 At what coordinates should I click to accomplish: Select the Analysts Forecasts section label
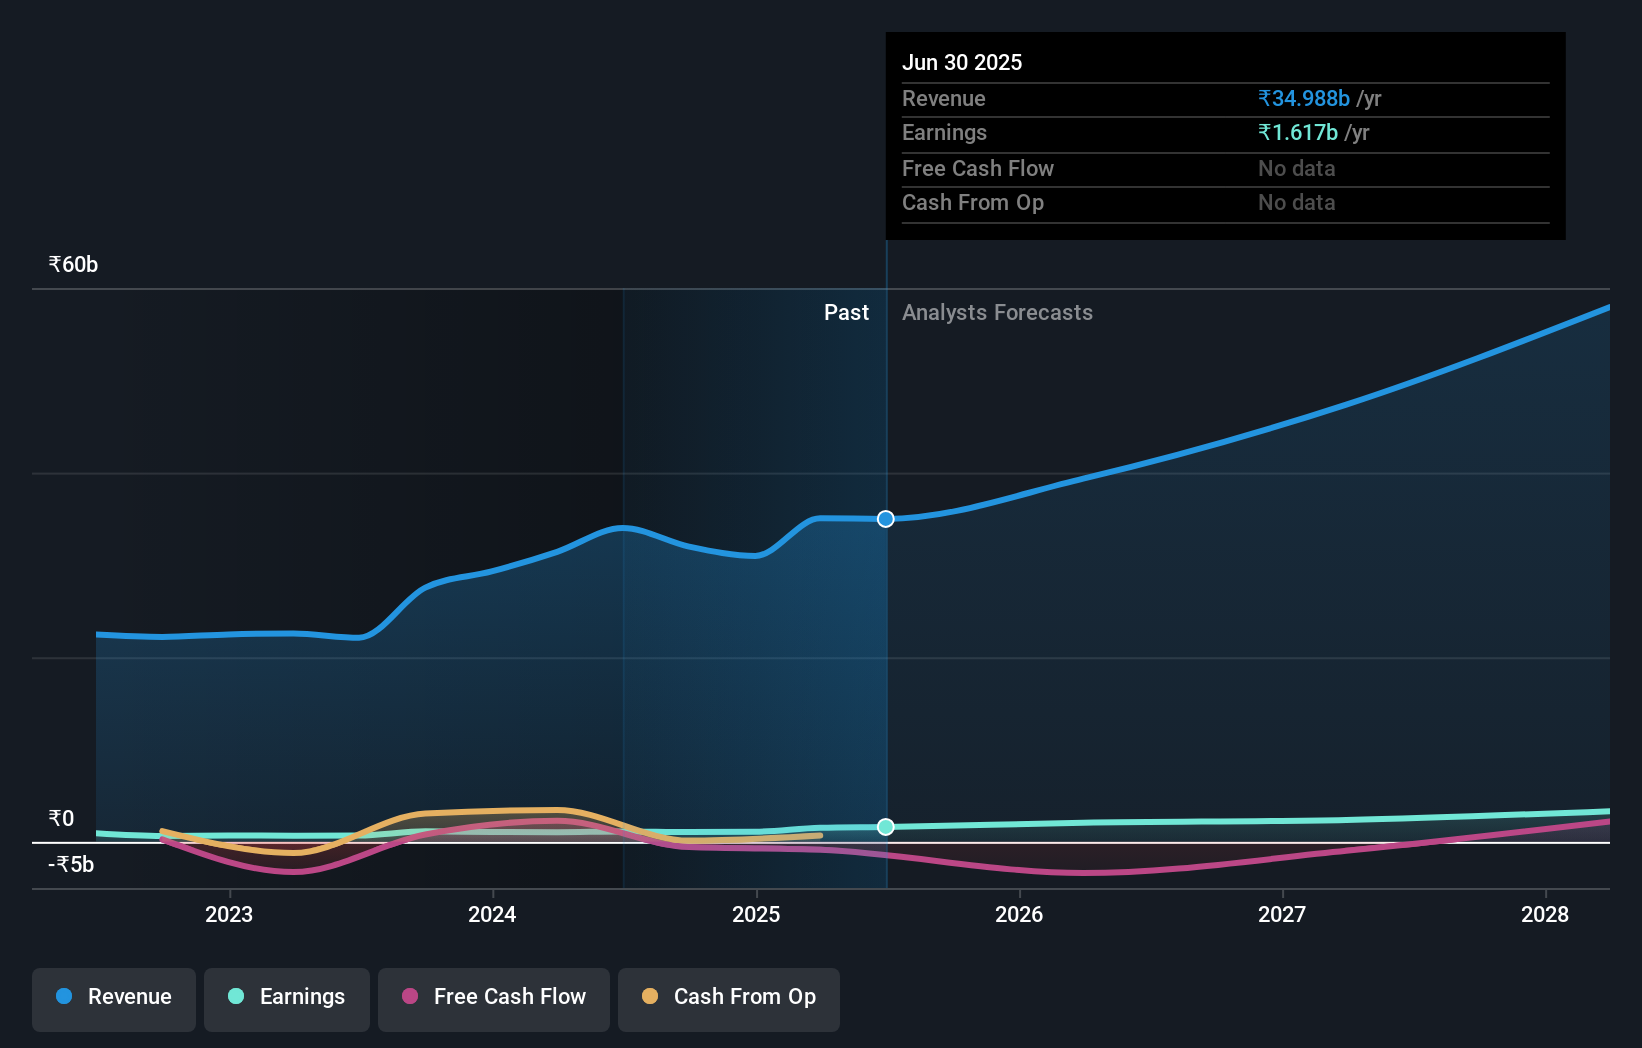coord(997,312)
